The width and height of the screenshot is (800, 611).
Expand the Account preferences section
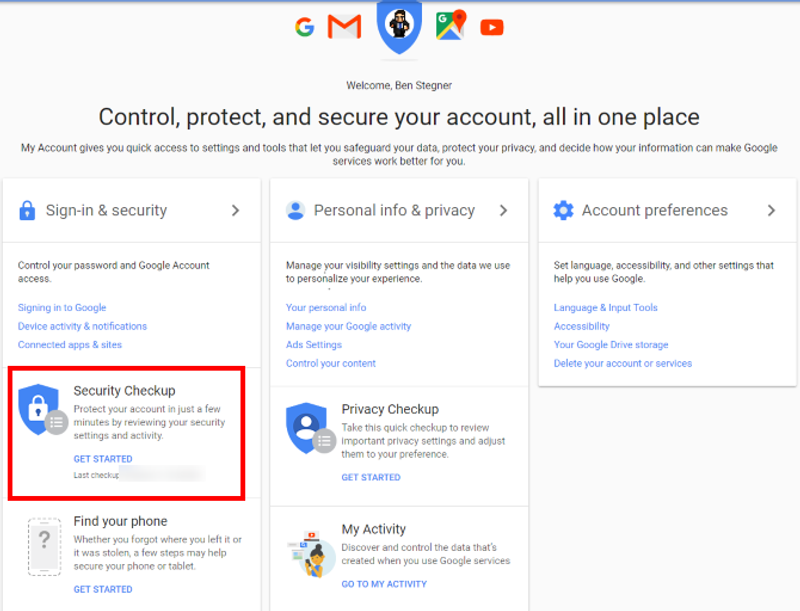(x=771, y=211)
